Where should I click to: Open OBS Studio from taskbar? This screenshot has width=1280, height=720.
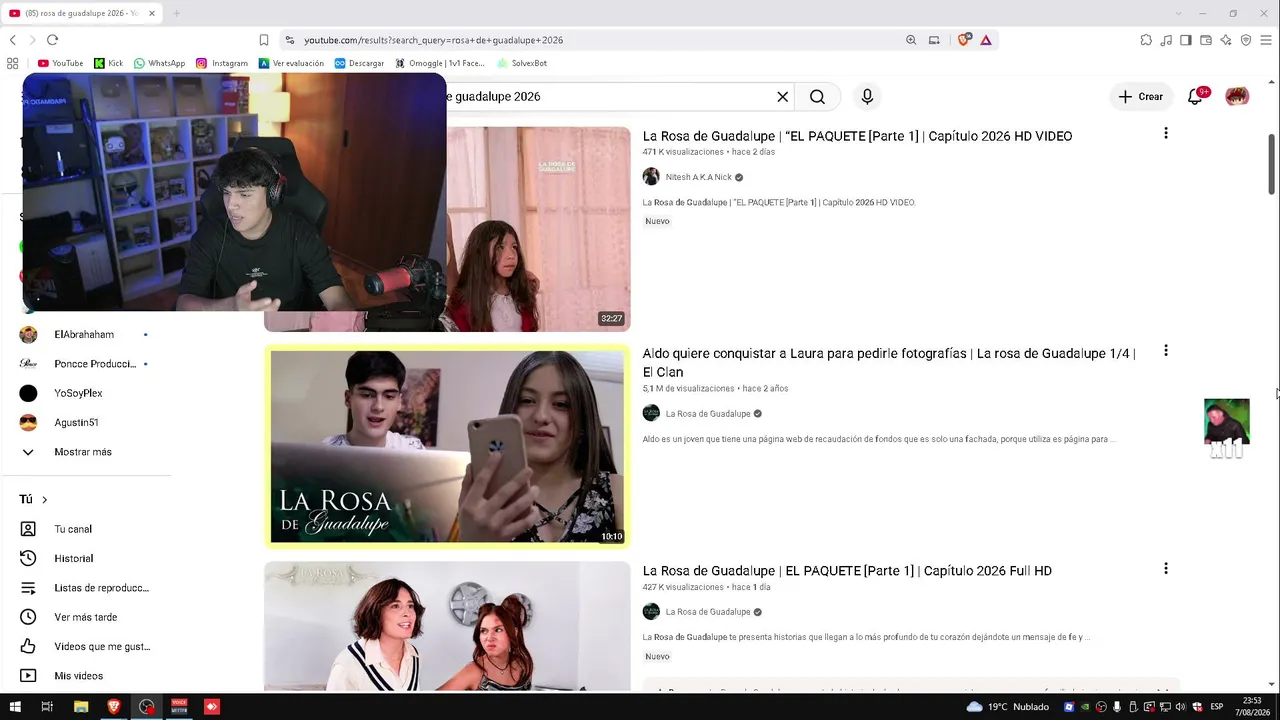coord(147,707)
